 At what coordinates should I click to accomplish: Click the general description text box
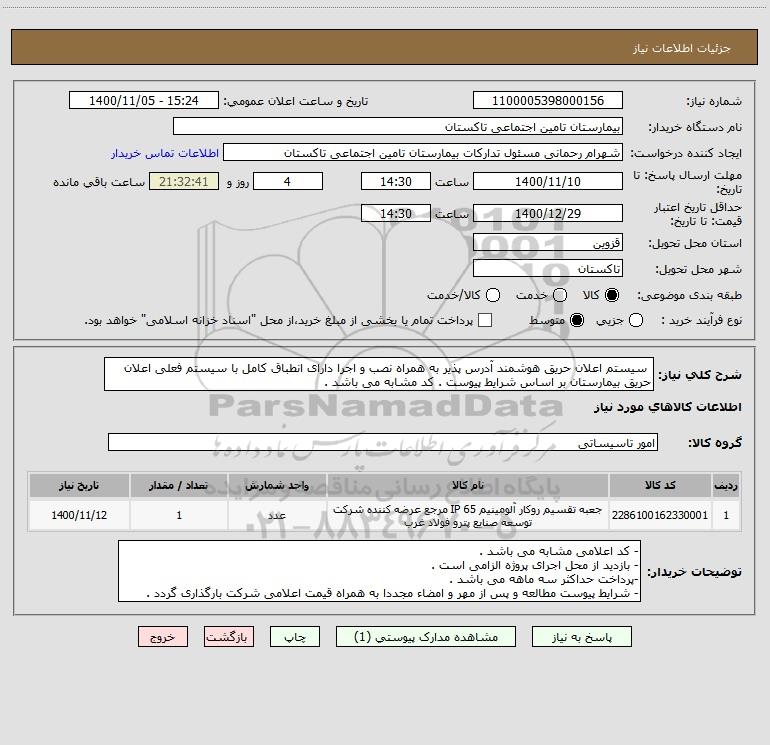coord(379,375)
